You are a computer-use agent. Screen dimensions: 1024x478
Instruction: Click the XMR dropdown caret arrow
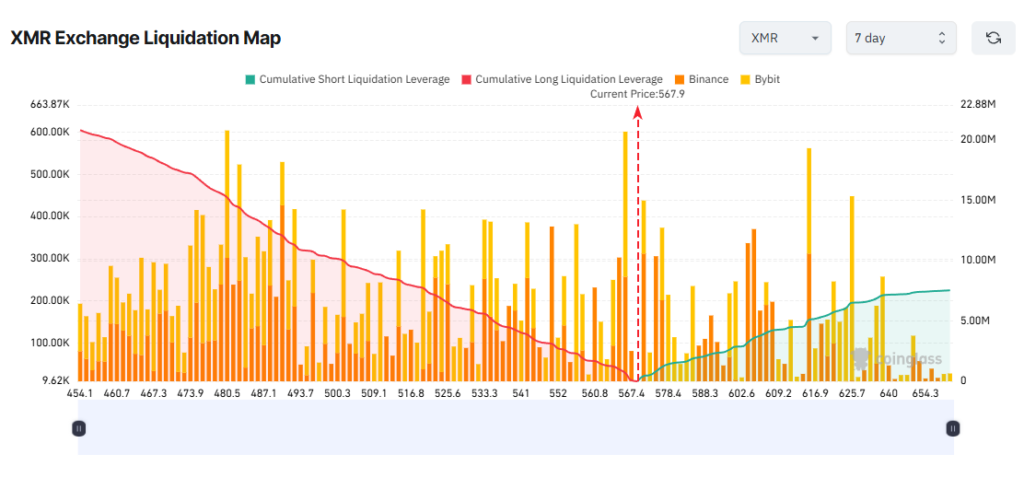click(815, 39)
